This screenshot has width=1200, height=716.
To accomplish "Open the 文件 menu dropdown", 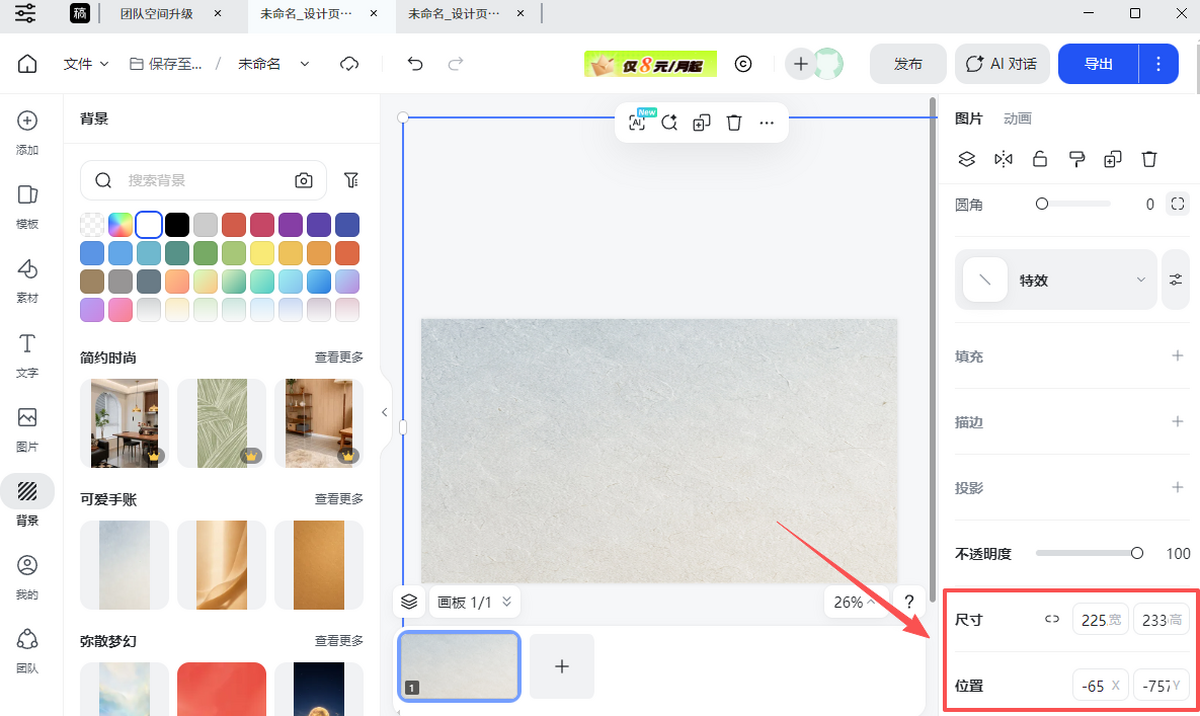I will pos(86,64).
